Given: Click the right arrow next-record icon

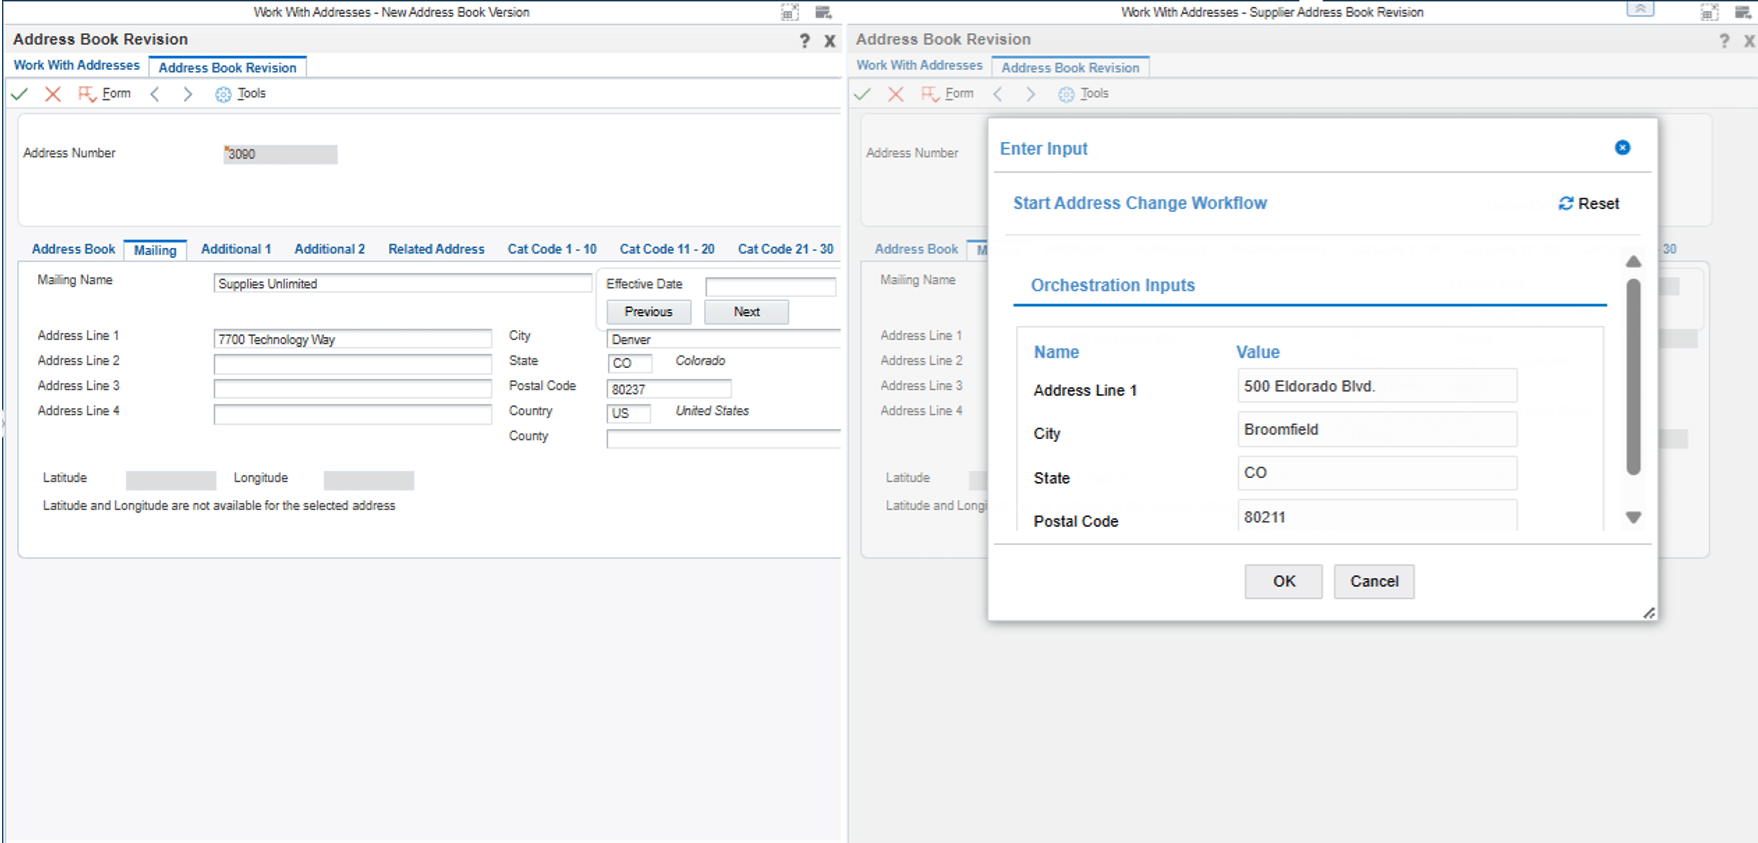Looking at the screenshot, I should click(x=187, y=94).
